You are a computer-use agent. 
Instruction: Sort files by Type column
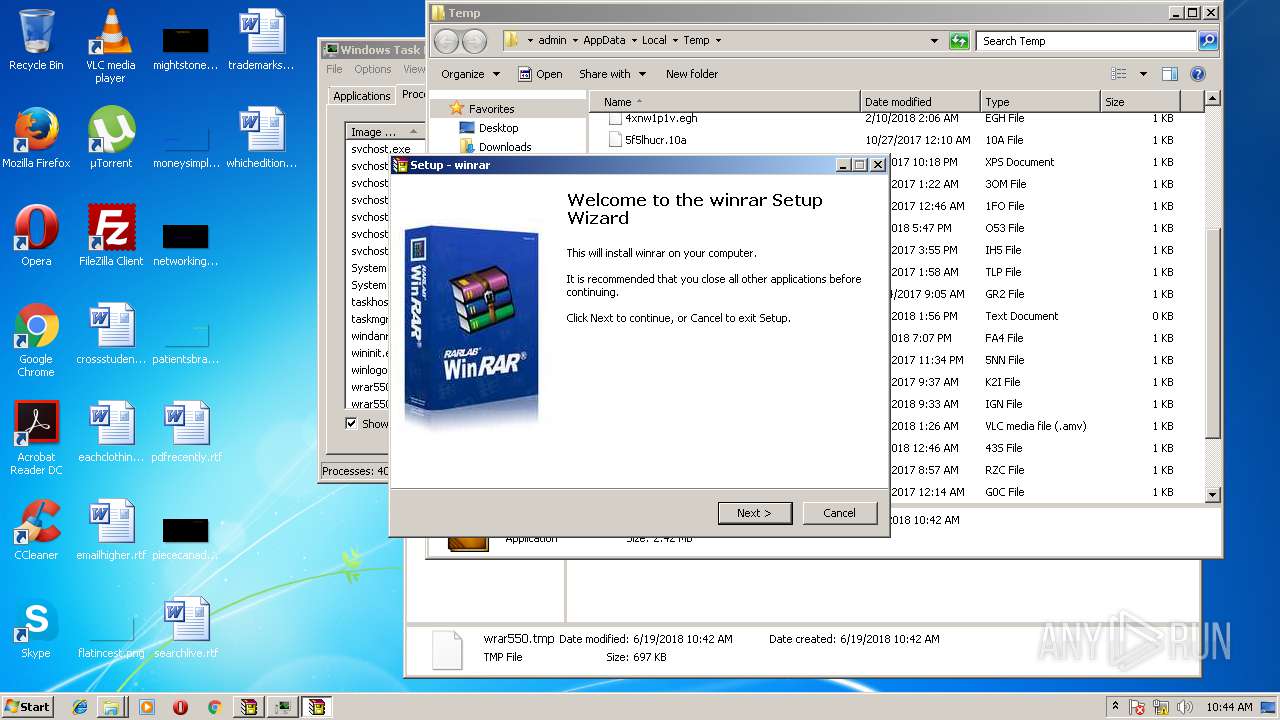click(1040, 102)
